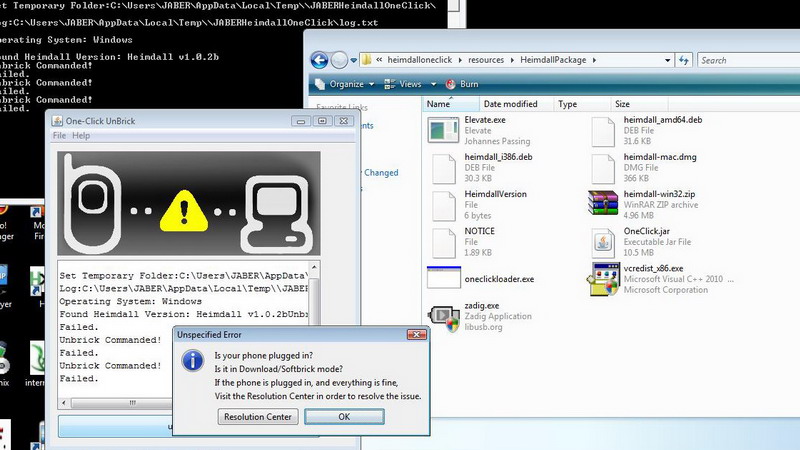Click 'Operating System: Windows' in log pane
The height and width of the screenshot is (450, 800).
coord(130,301)
